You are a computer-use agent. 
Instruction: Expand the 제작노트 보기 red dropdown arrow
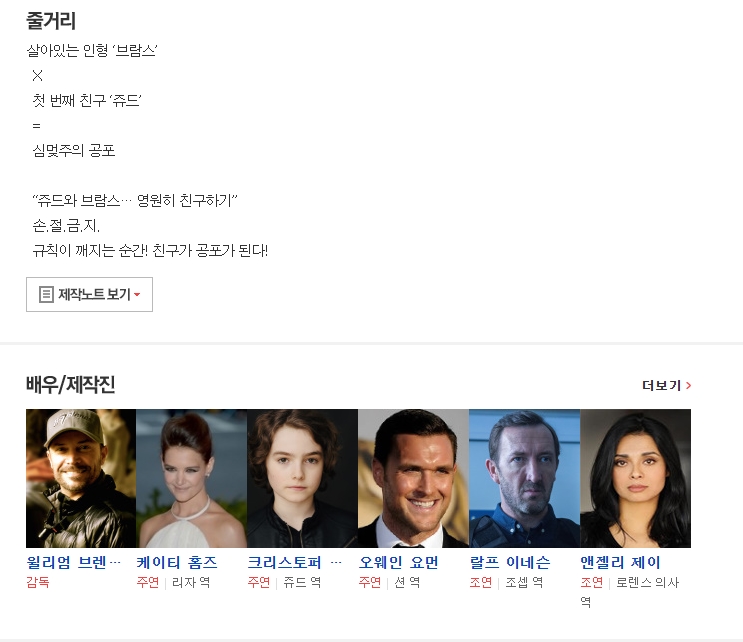(137, 295)
